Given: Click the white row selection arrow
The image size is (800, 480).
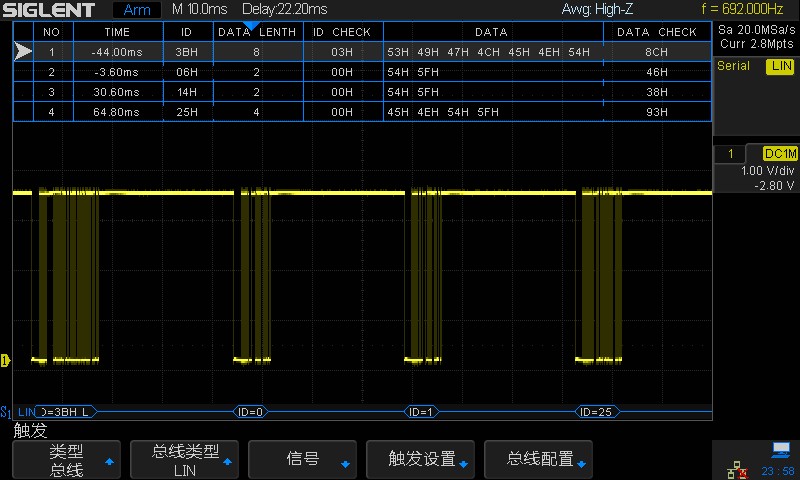Looking at the screenshot, I should 23,52.
